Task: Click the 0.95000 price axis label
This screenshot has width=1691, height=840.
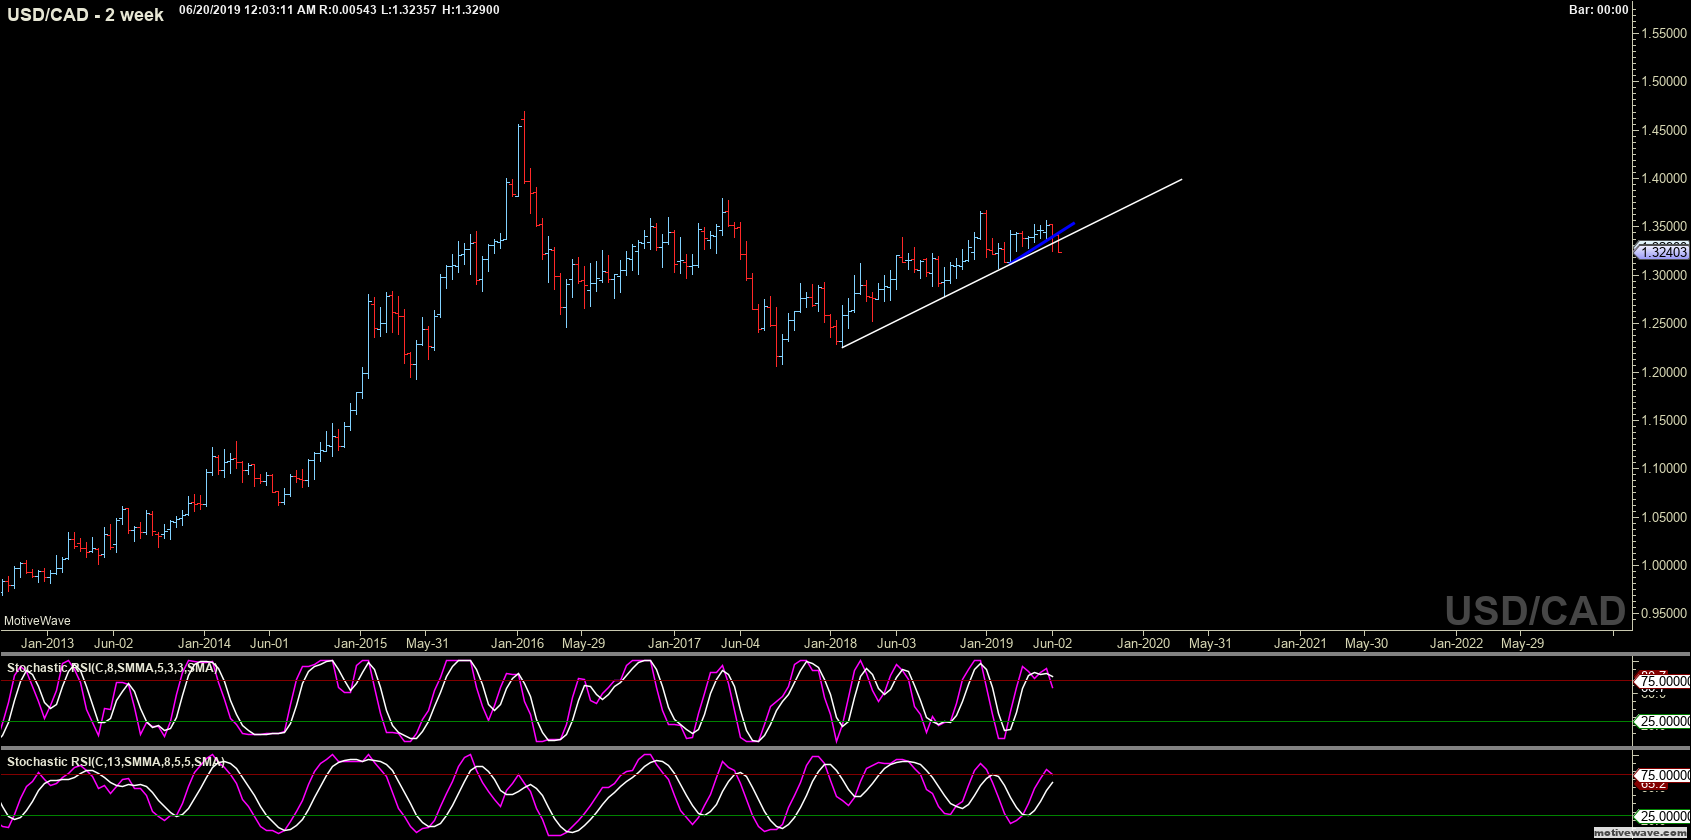Action: pos(1664,613)
